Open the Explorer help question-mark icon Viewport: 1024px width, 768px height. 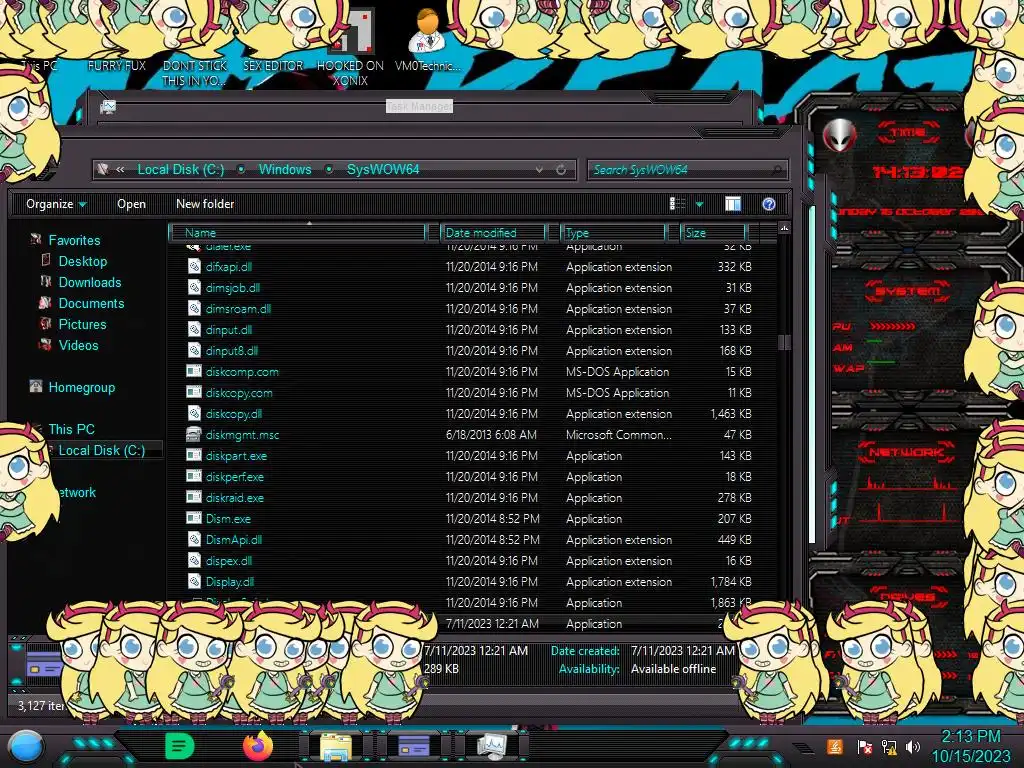coord(769,204)
